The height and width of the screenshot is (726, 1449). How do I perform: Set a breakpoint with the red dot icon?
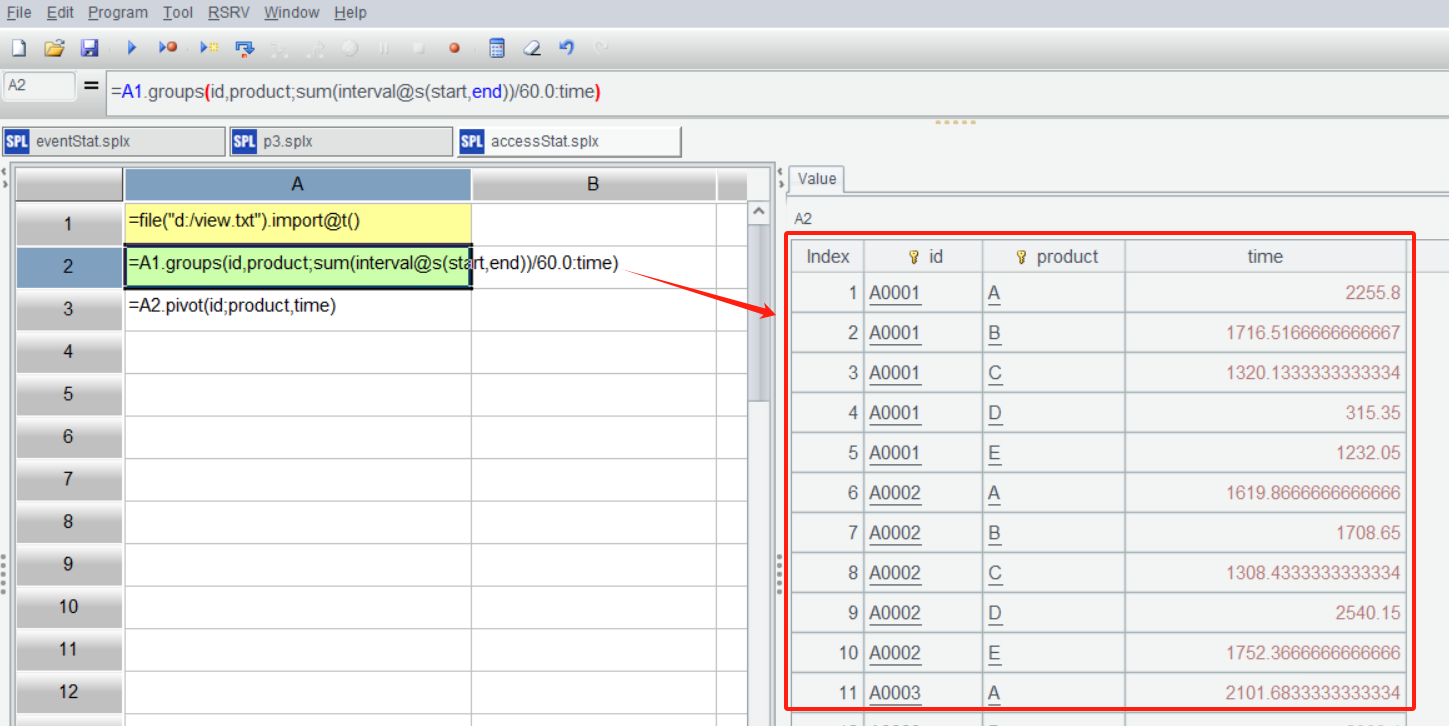(454, 48)
